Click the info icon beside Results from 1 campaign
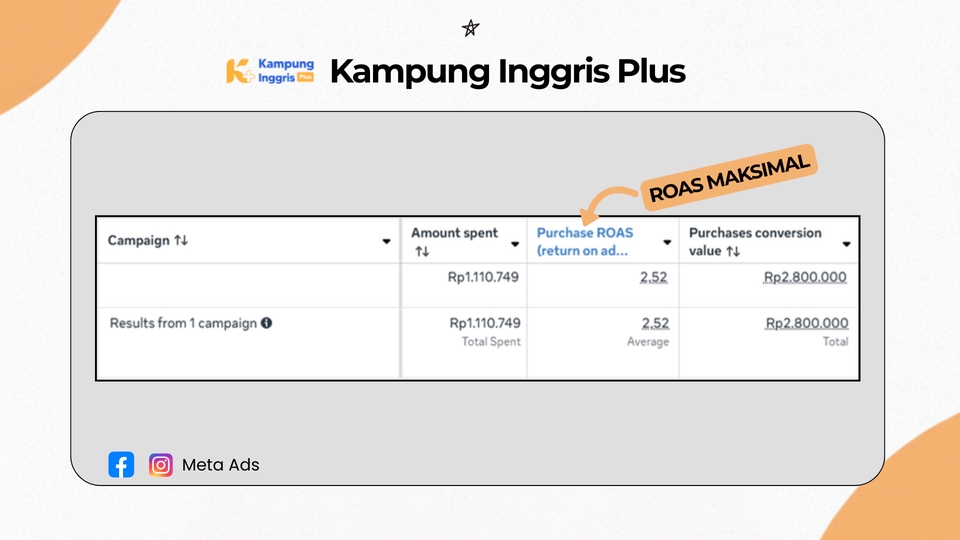Viewport: 960px width, 540px height. pos(266,323)
